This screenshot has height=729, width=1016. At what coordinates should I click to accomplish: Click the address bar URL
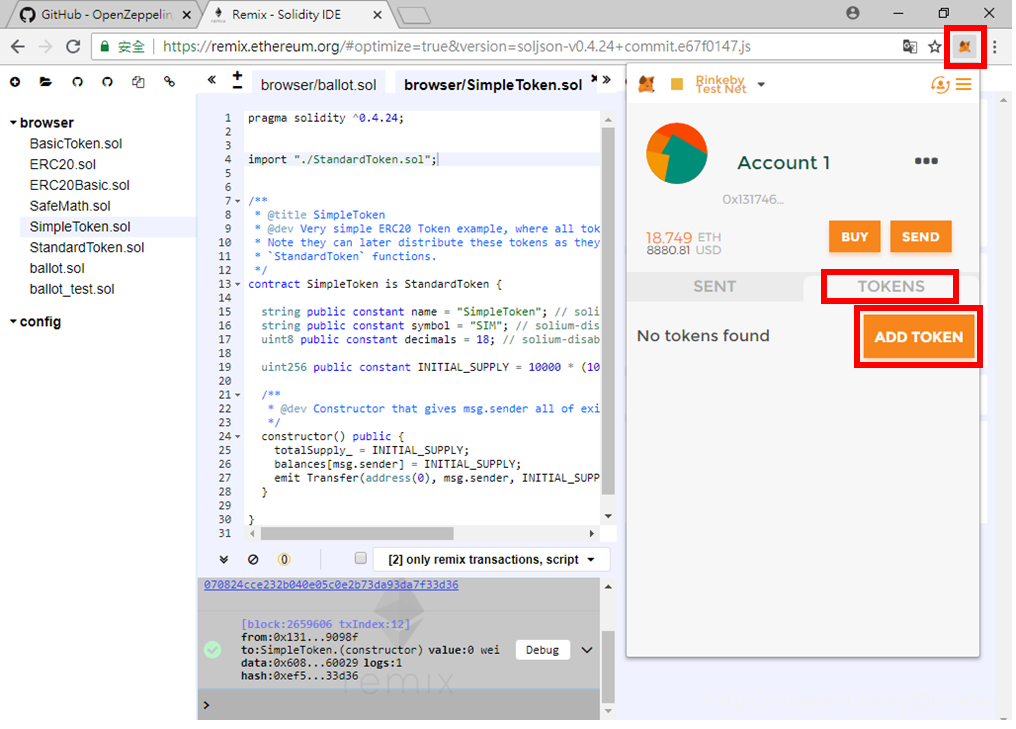pyautogui.click(x=457, y=47)
